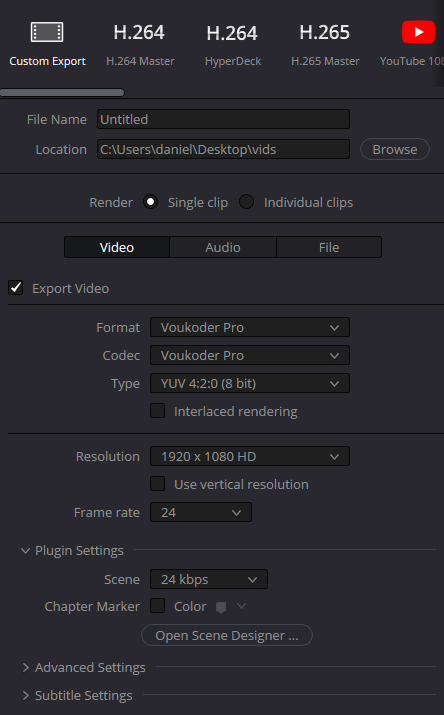444x715 pixels.
Task: Open the Codec dropdown showing Voukoder Pro
Action: [x=250, y=355]
